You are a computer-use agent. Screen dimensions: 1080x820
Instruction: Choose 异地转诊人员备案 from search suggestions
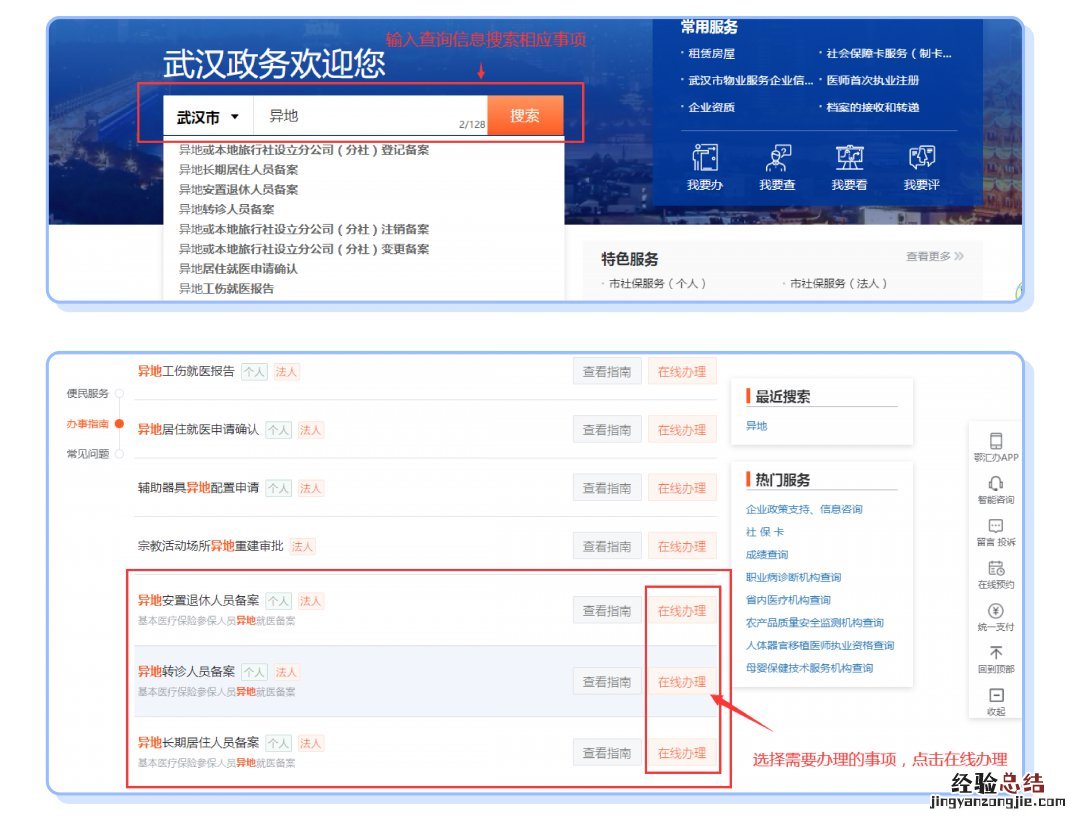click(226, 209)
